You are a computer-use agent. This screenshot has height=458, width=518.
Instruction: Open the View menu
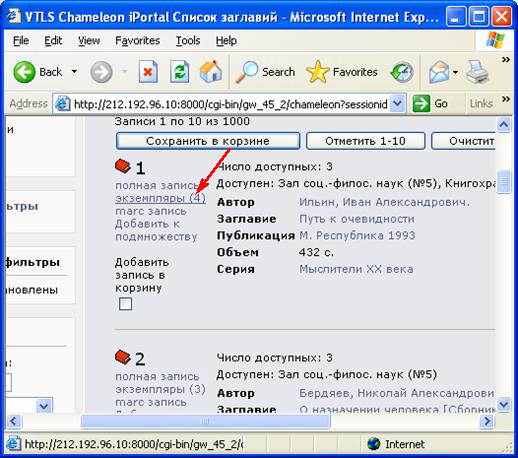click(89, 41)
